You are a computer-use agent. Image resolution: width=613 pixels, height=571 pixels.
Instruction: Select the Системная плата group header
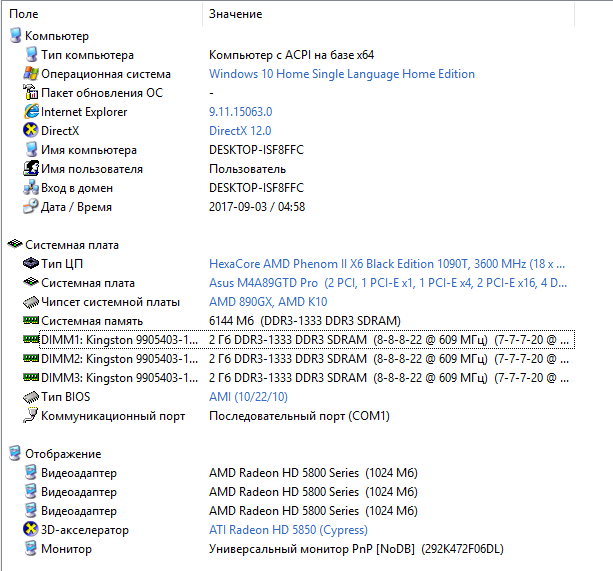72,245
